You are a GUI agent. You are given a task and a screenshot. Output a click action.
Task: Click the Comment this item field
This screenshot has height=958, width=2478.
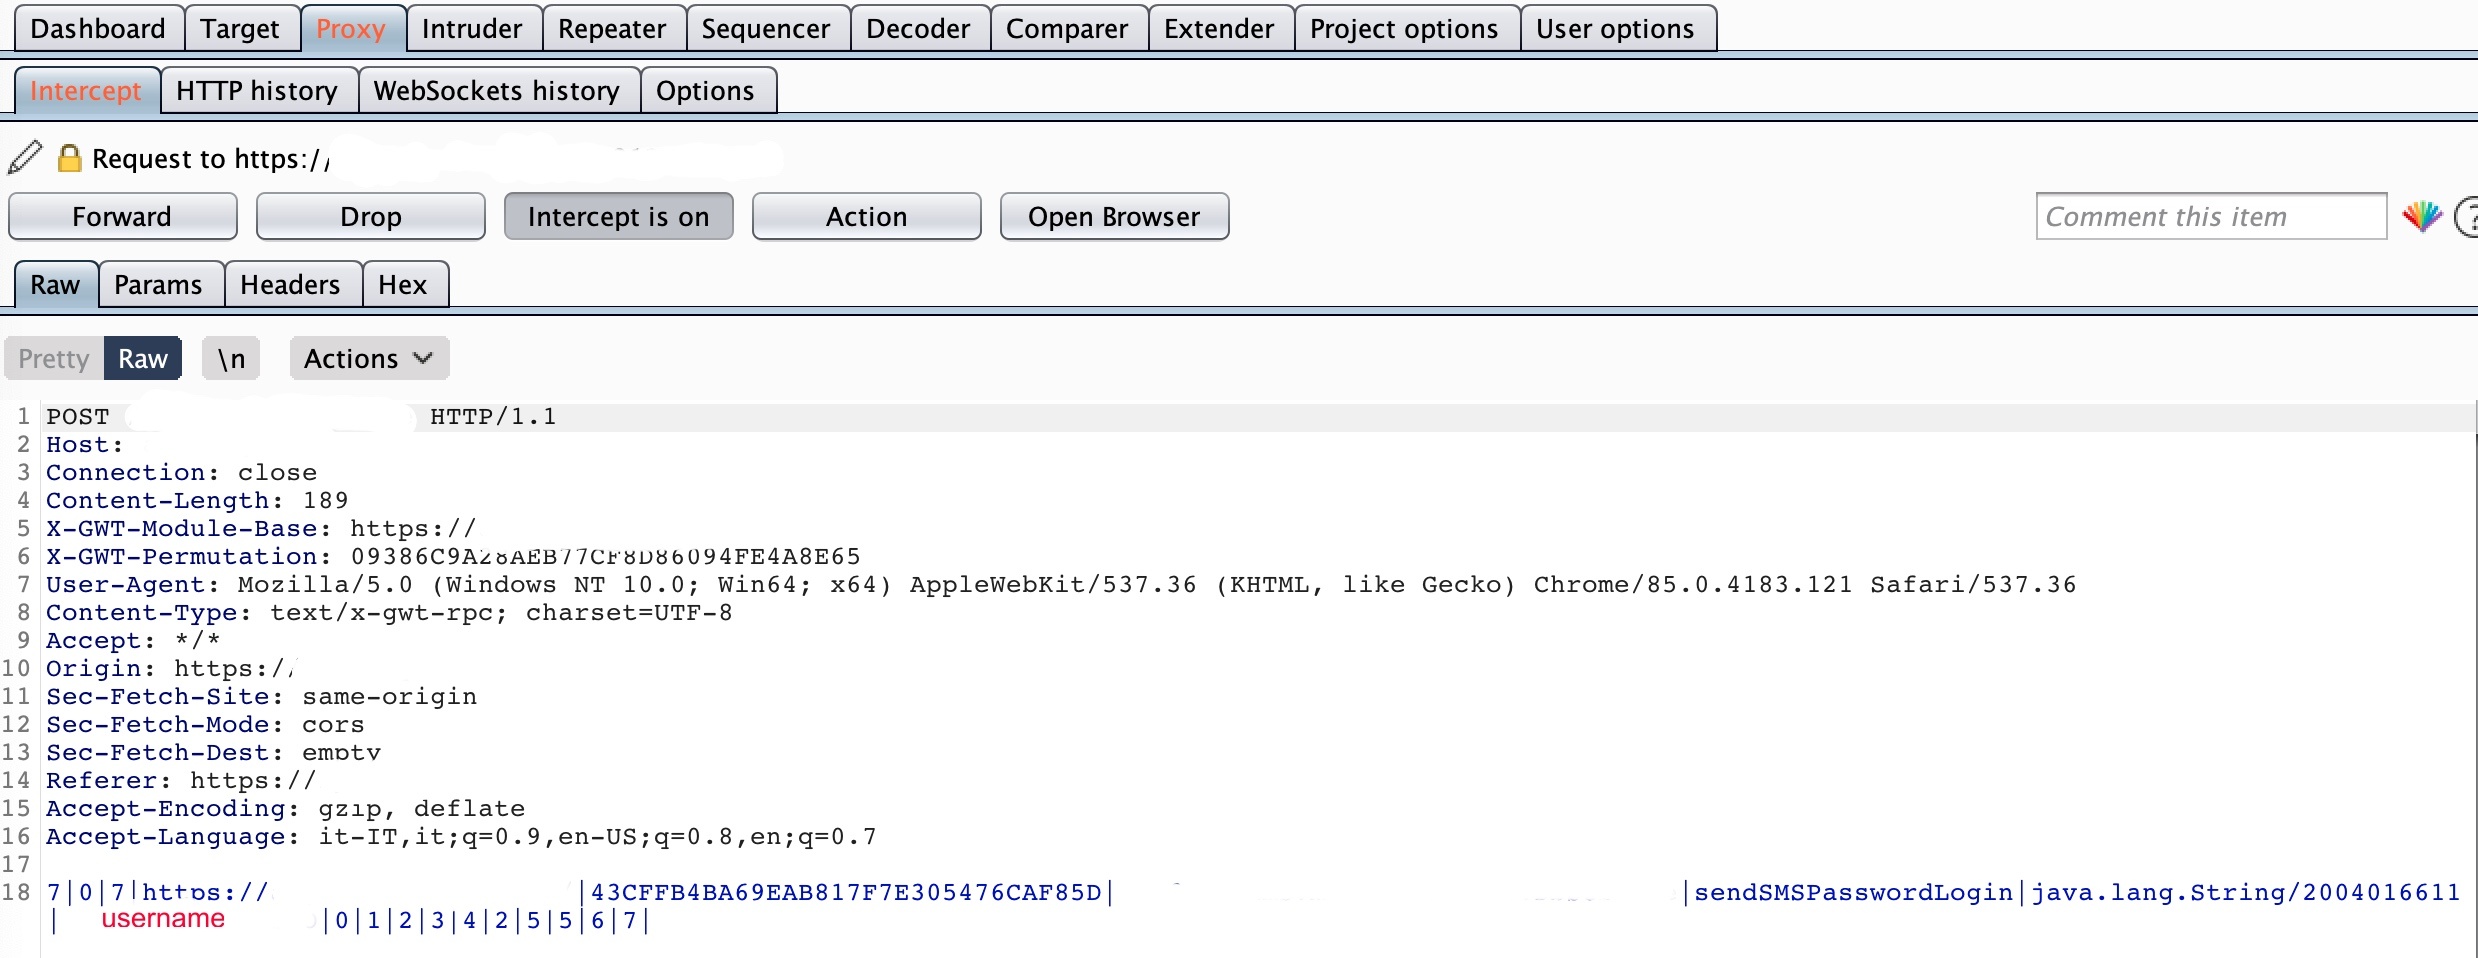(x=2210, y=217)
